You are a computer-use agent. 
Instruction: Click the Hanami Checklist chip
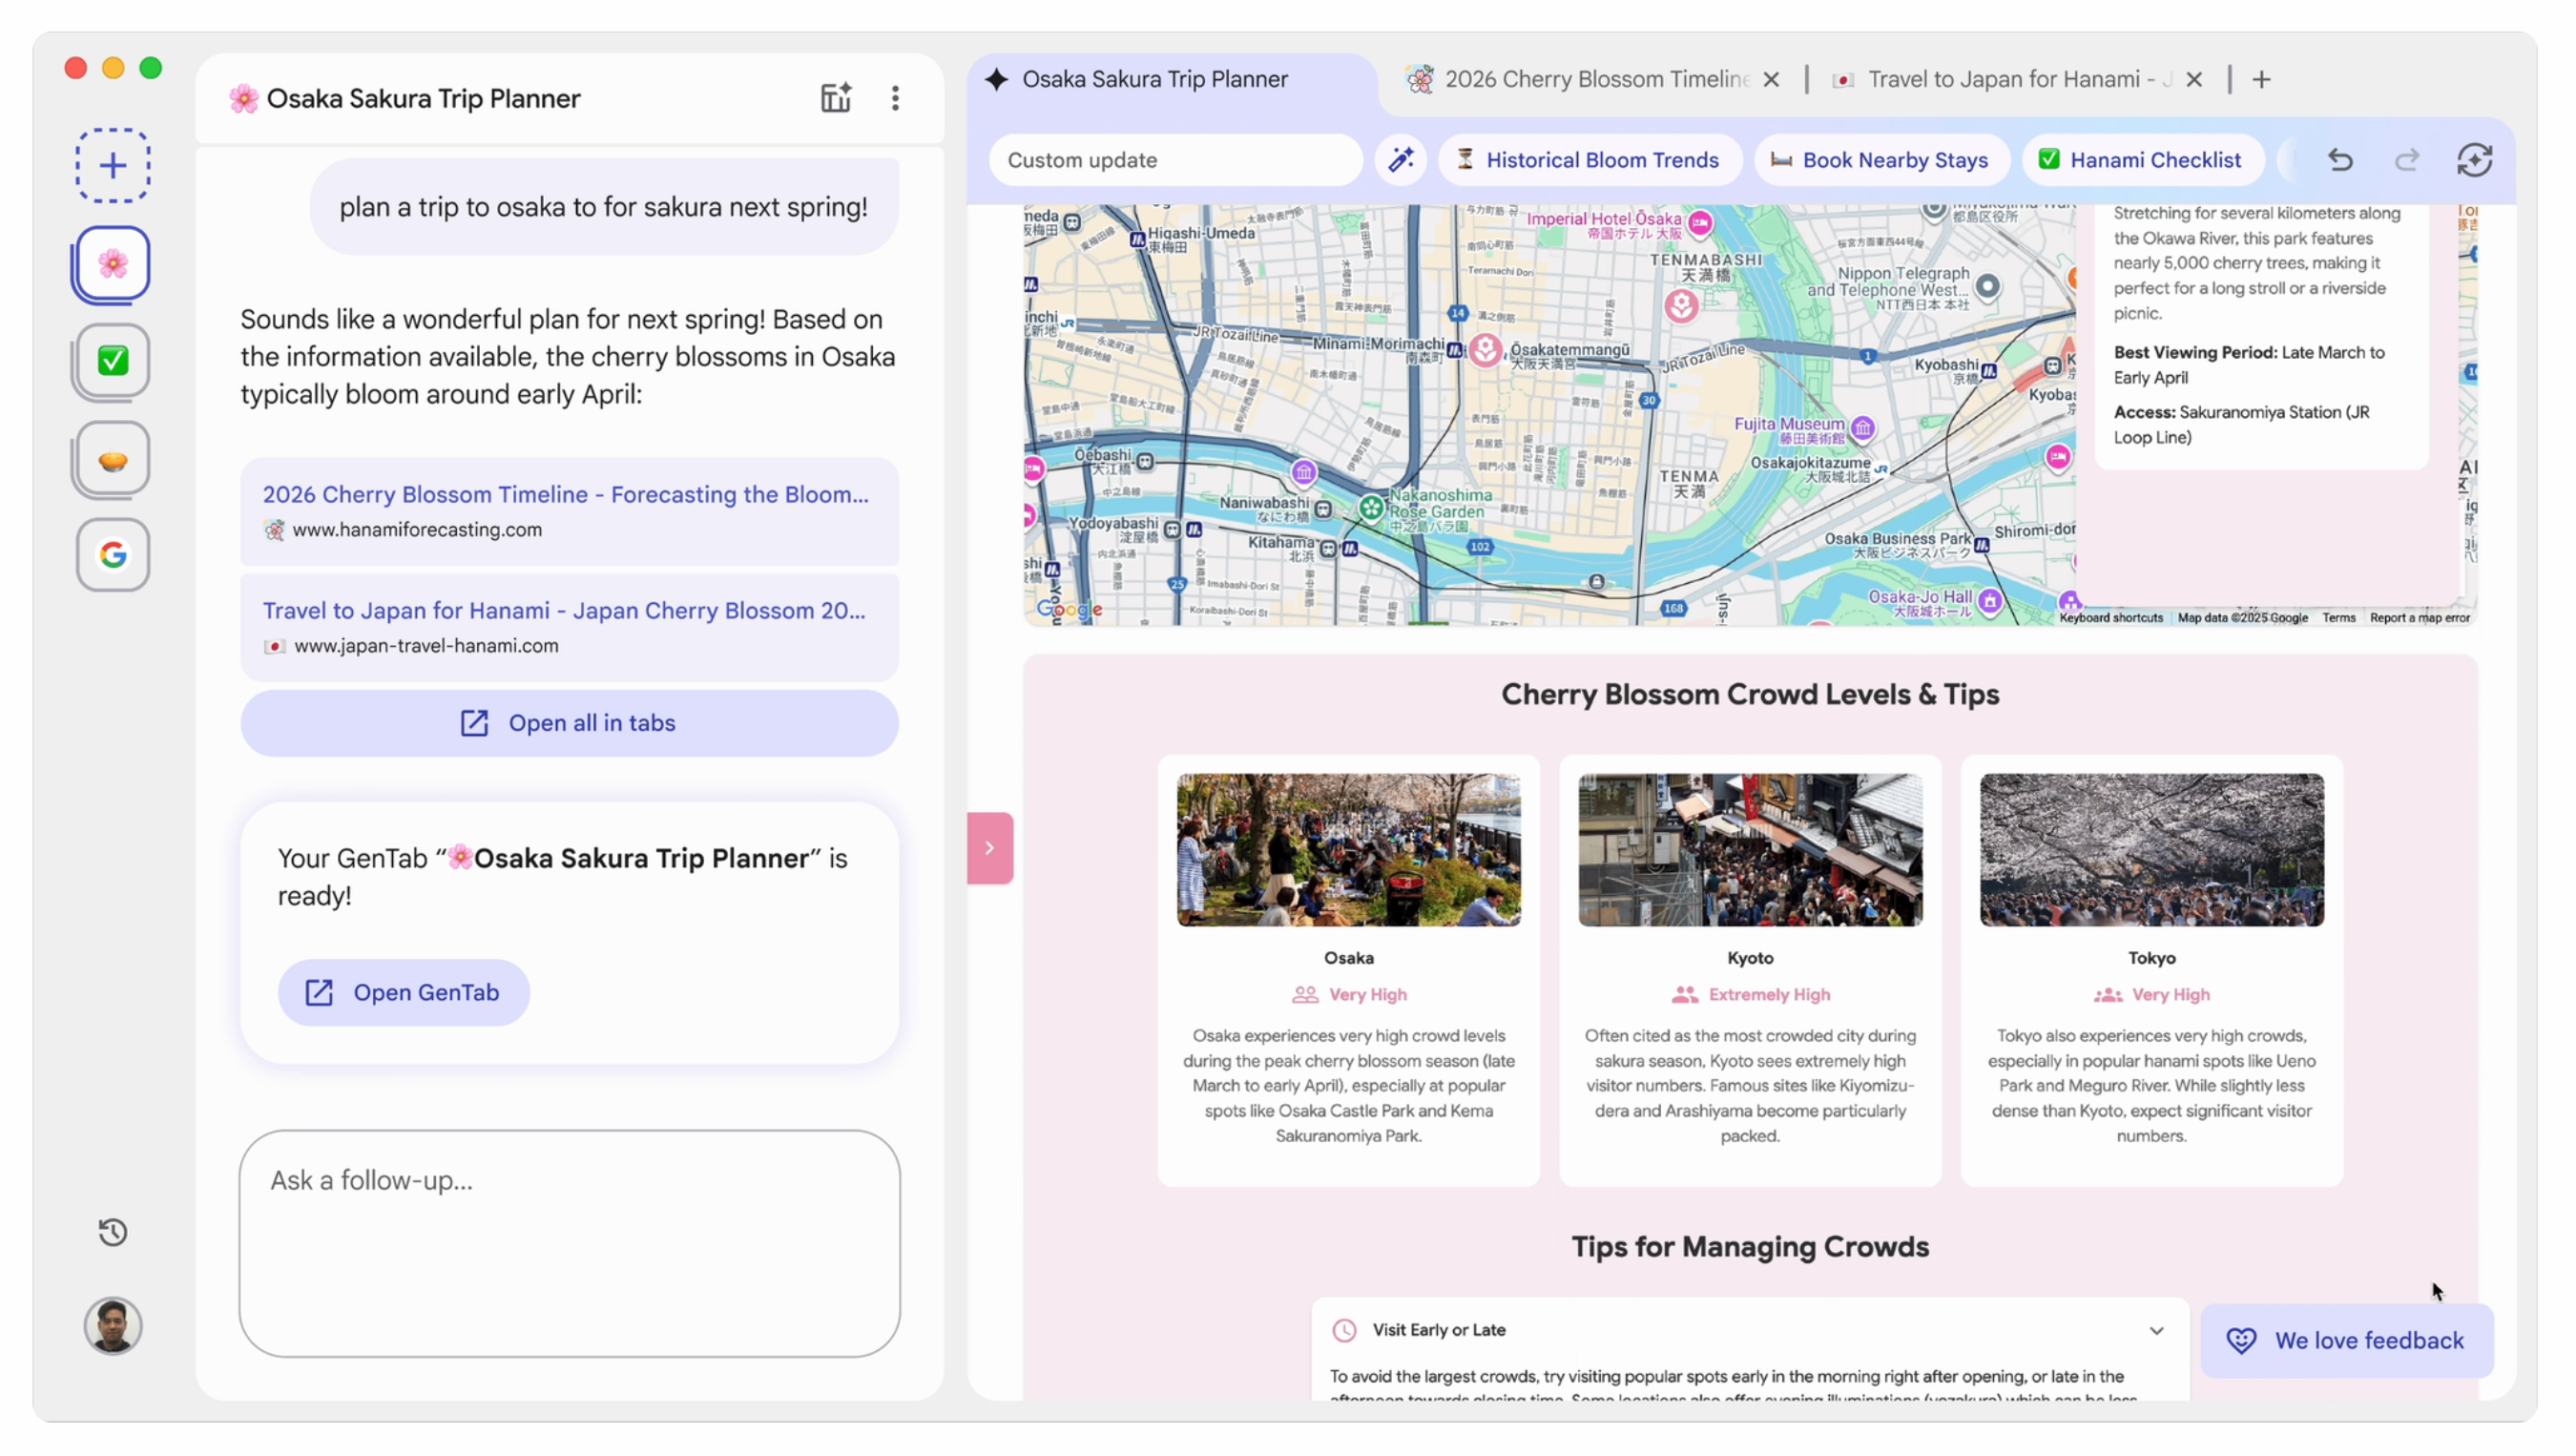[x=2141, y=160]
